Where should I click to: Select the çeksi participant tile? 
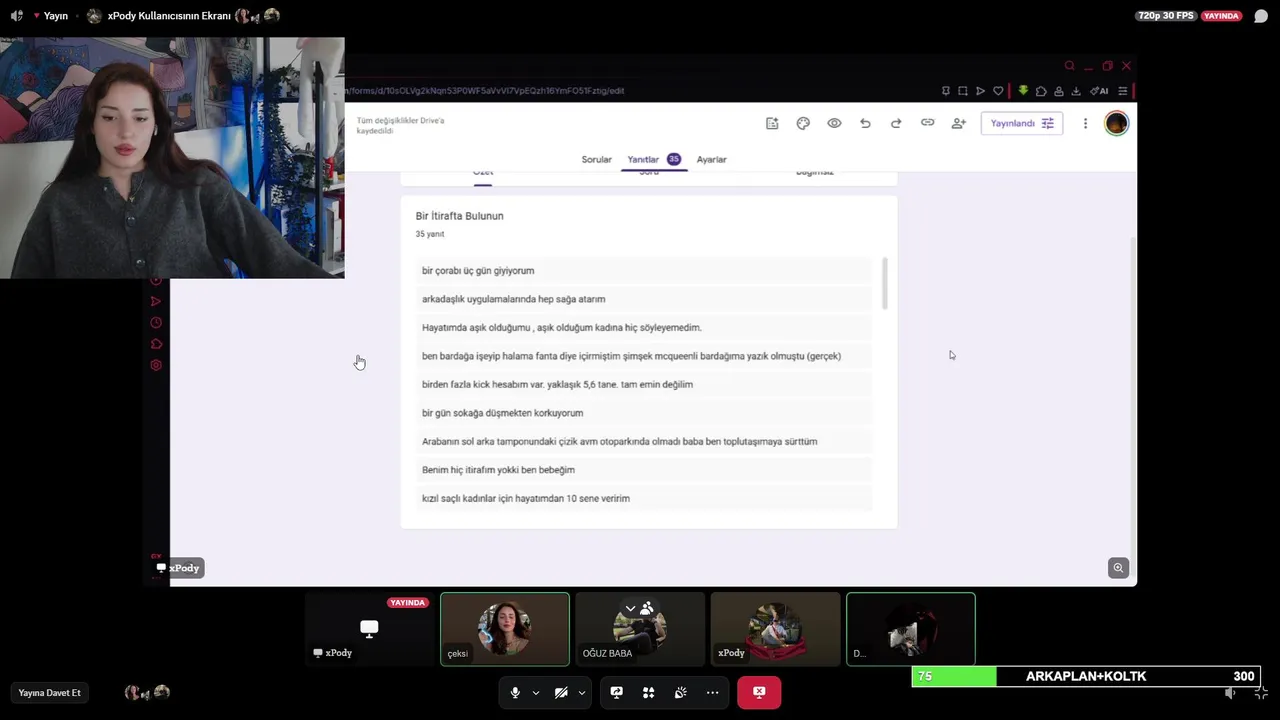(505, 629)
